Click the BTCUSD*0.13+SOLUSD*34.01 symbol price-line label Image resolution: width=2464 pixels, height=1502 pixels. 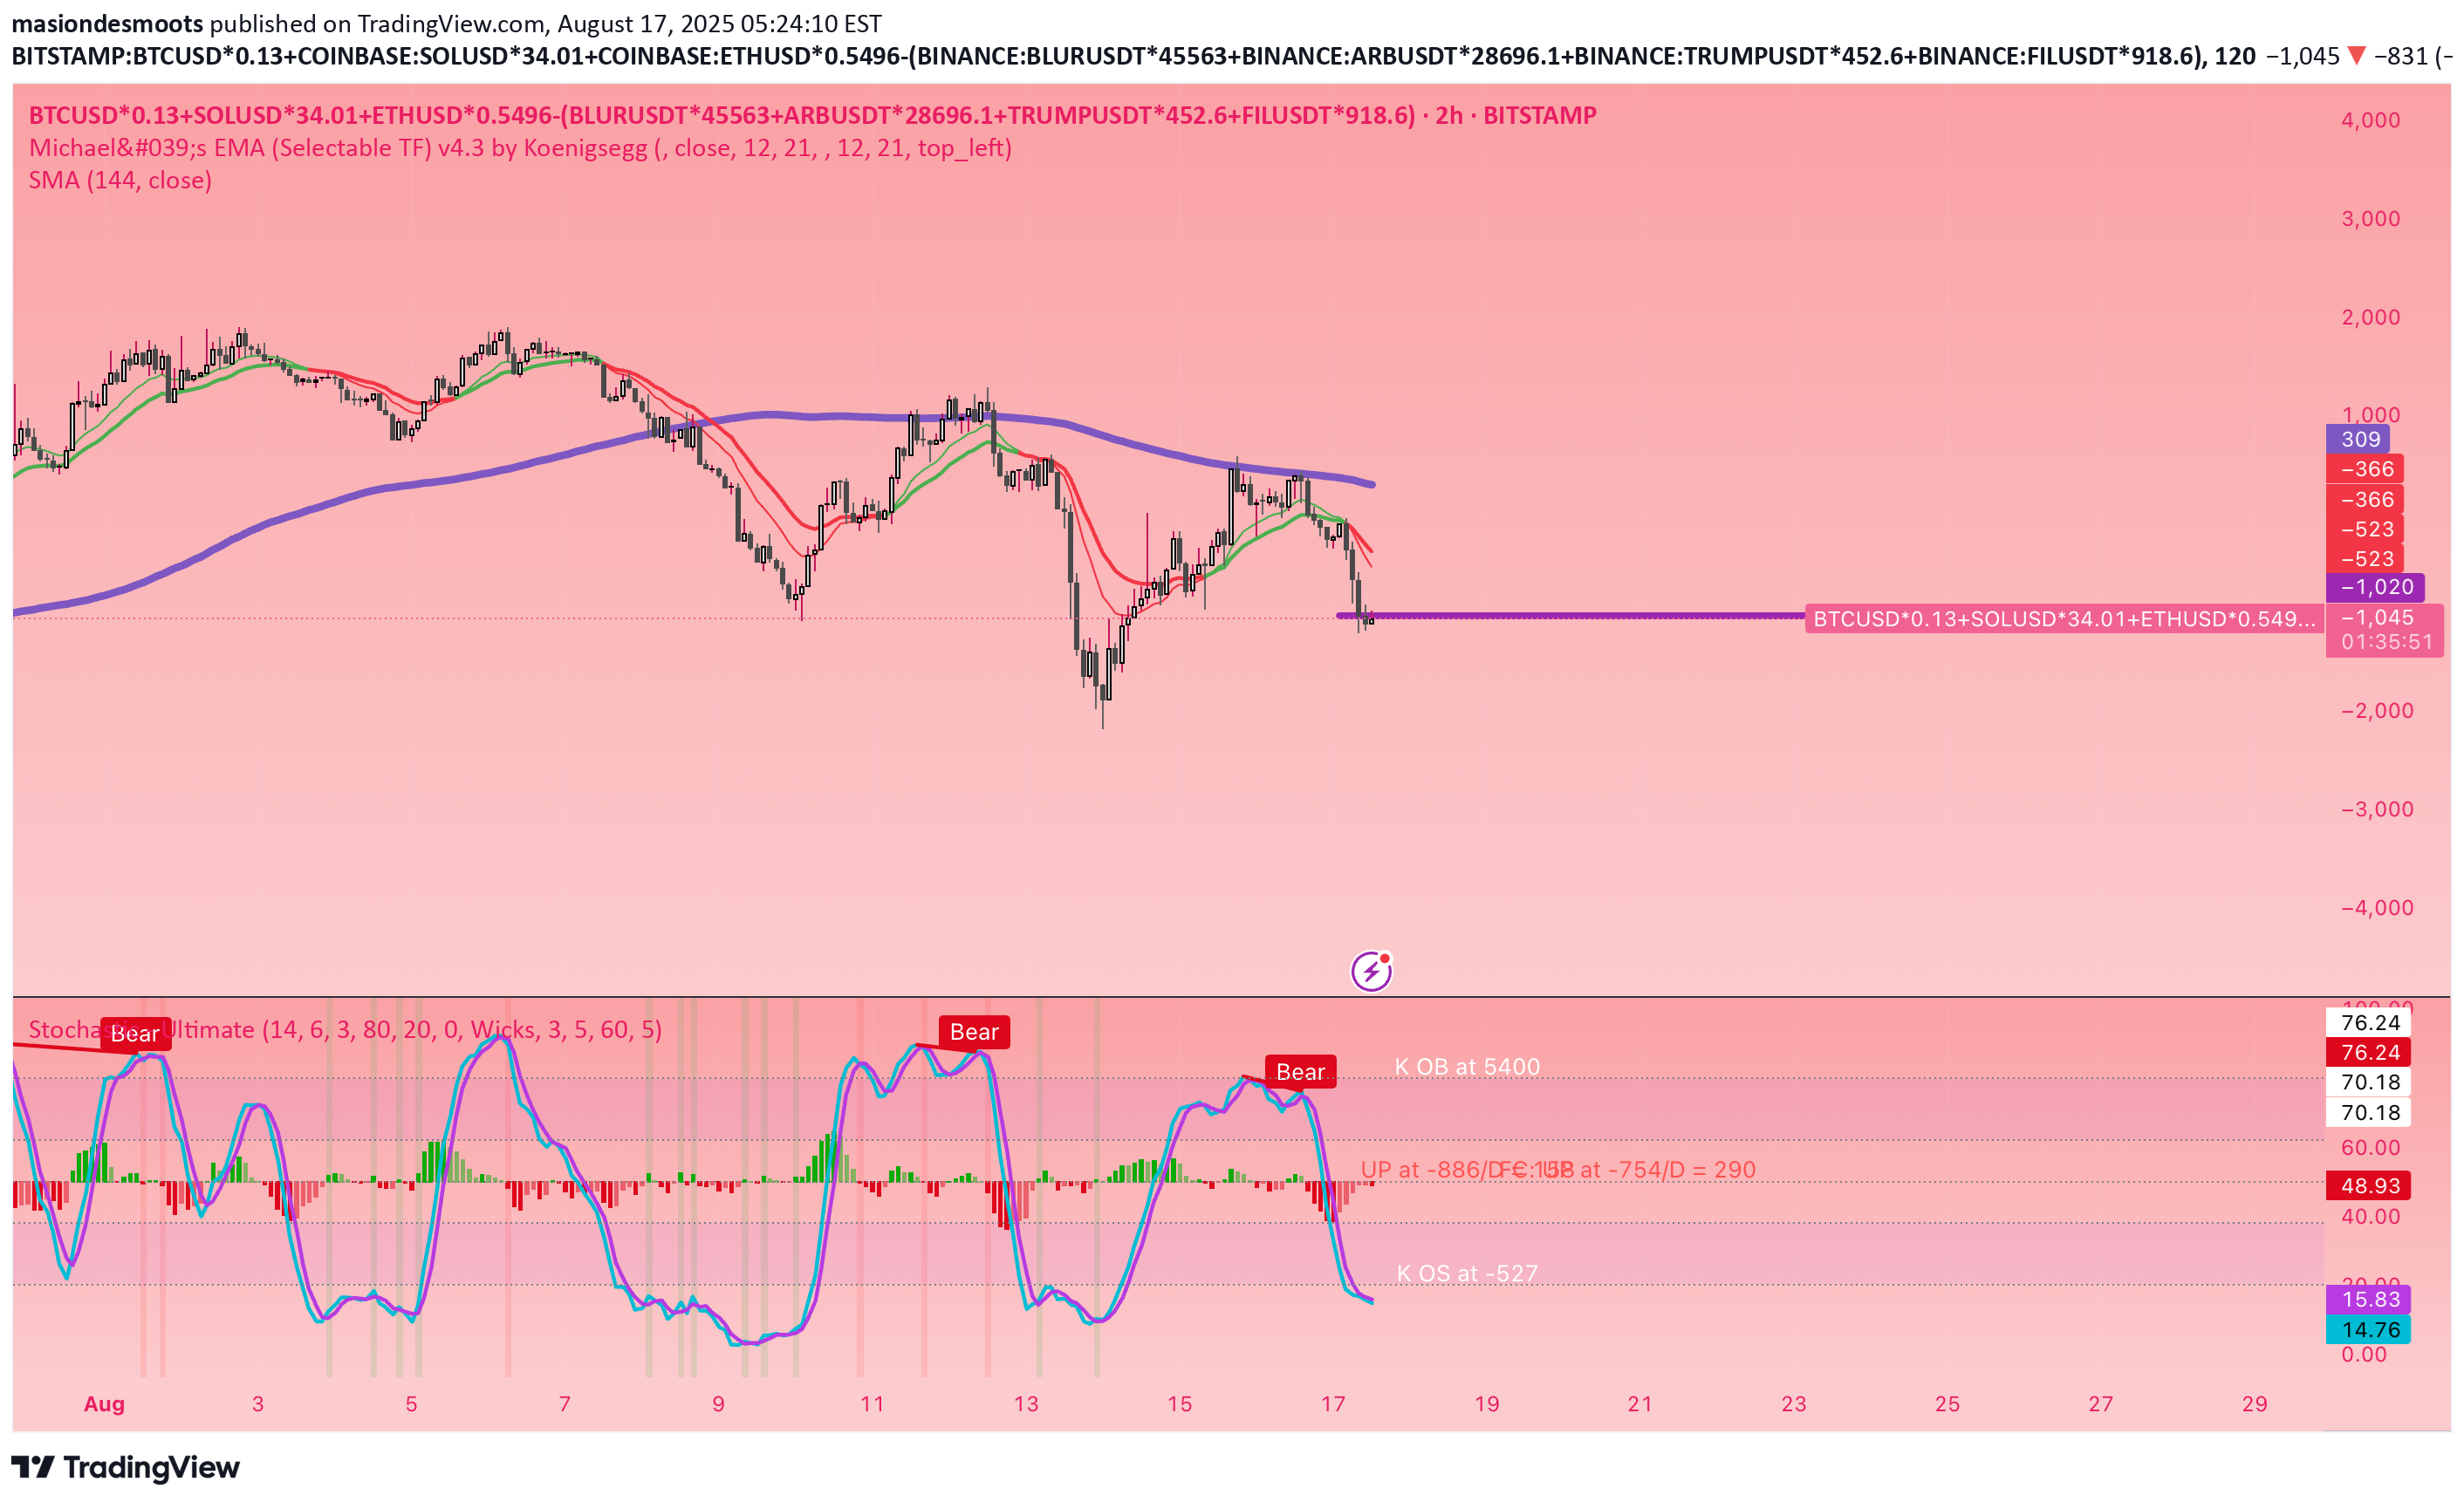coord(2064,619)
